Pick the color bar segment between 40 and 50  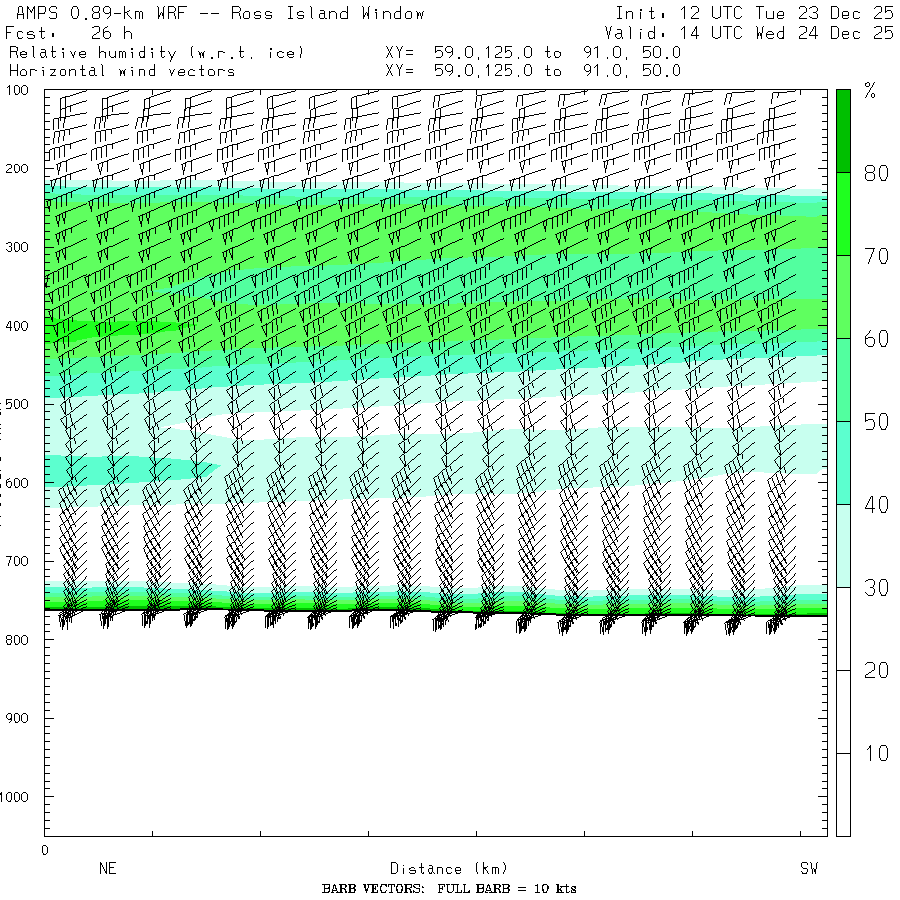point(843,462)
